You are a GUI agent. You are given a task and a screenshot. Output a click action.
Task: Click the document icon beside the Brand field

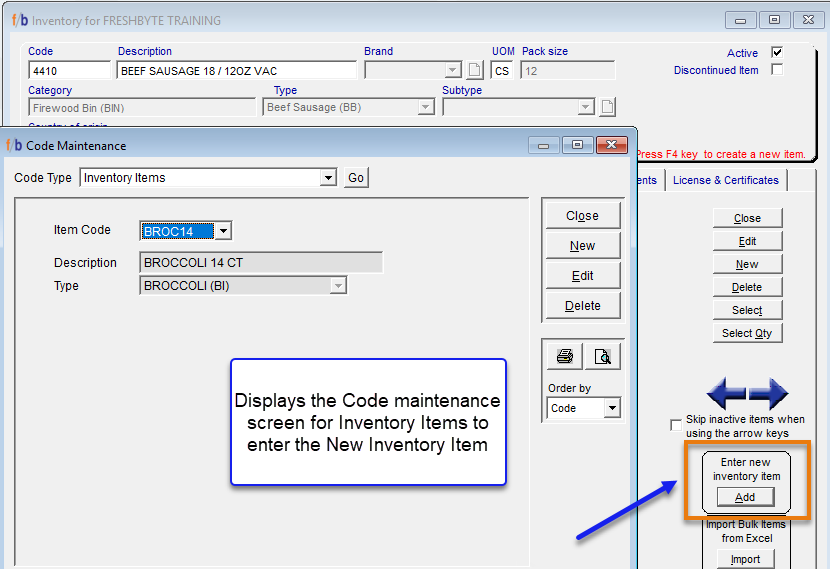[x=475, y=71]
